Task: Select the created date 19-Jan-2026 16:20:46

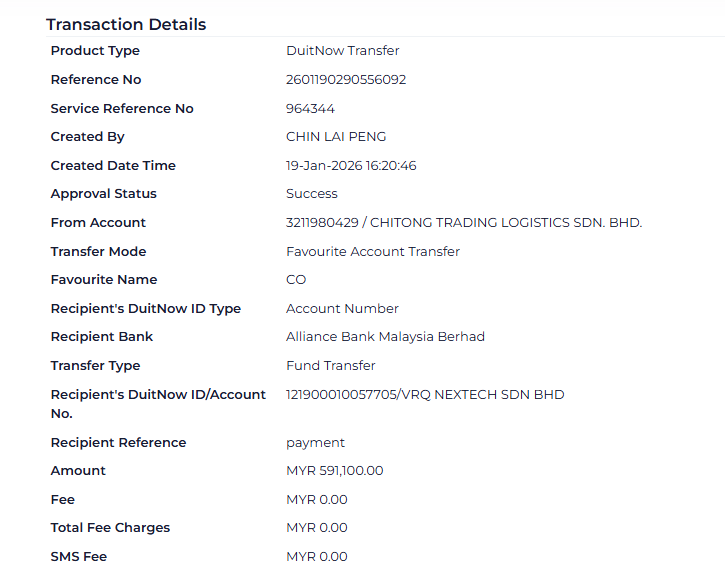Action: pyautogui.click(x=351, y=166)
